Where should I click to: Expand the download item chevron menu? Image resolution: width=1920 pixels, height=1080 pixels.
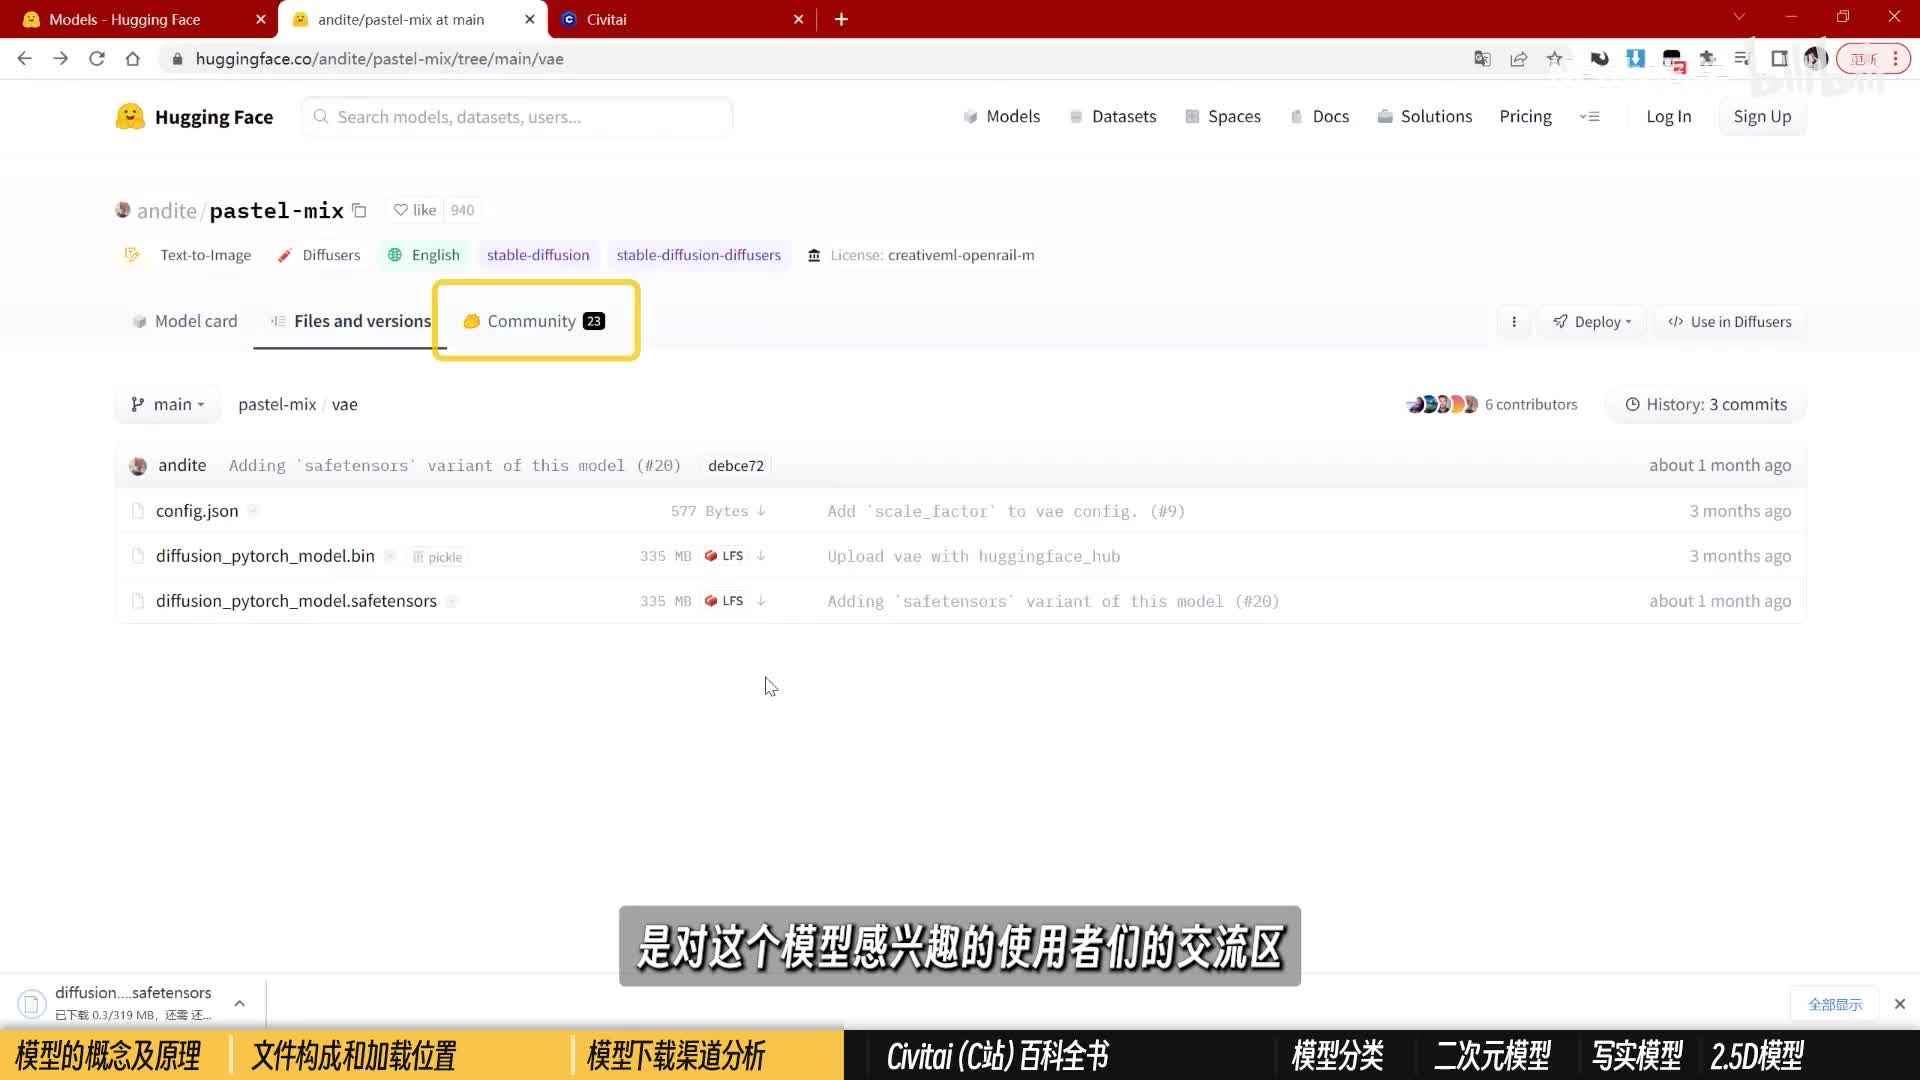pos(240,1003)
